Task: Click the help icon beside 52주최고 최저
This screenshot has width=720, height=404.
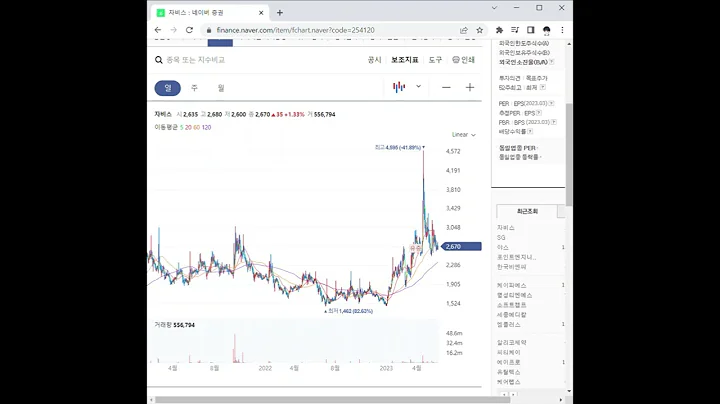Action: (542, 87)
